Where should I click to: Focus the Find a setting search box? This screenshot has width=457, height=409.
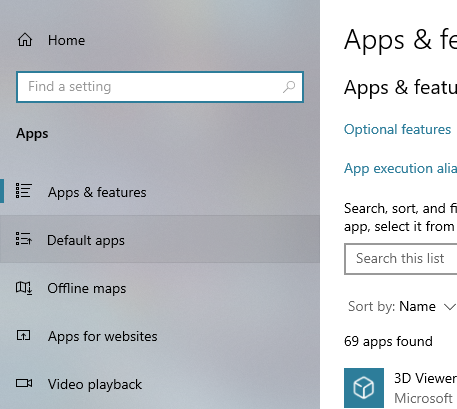[x=160, y=87]
